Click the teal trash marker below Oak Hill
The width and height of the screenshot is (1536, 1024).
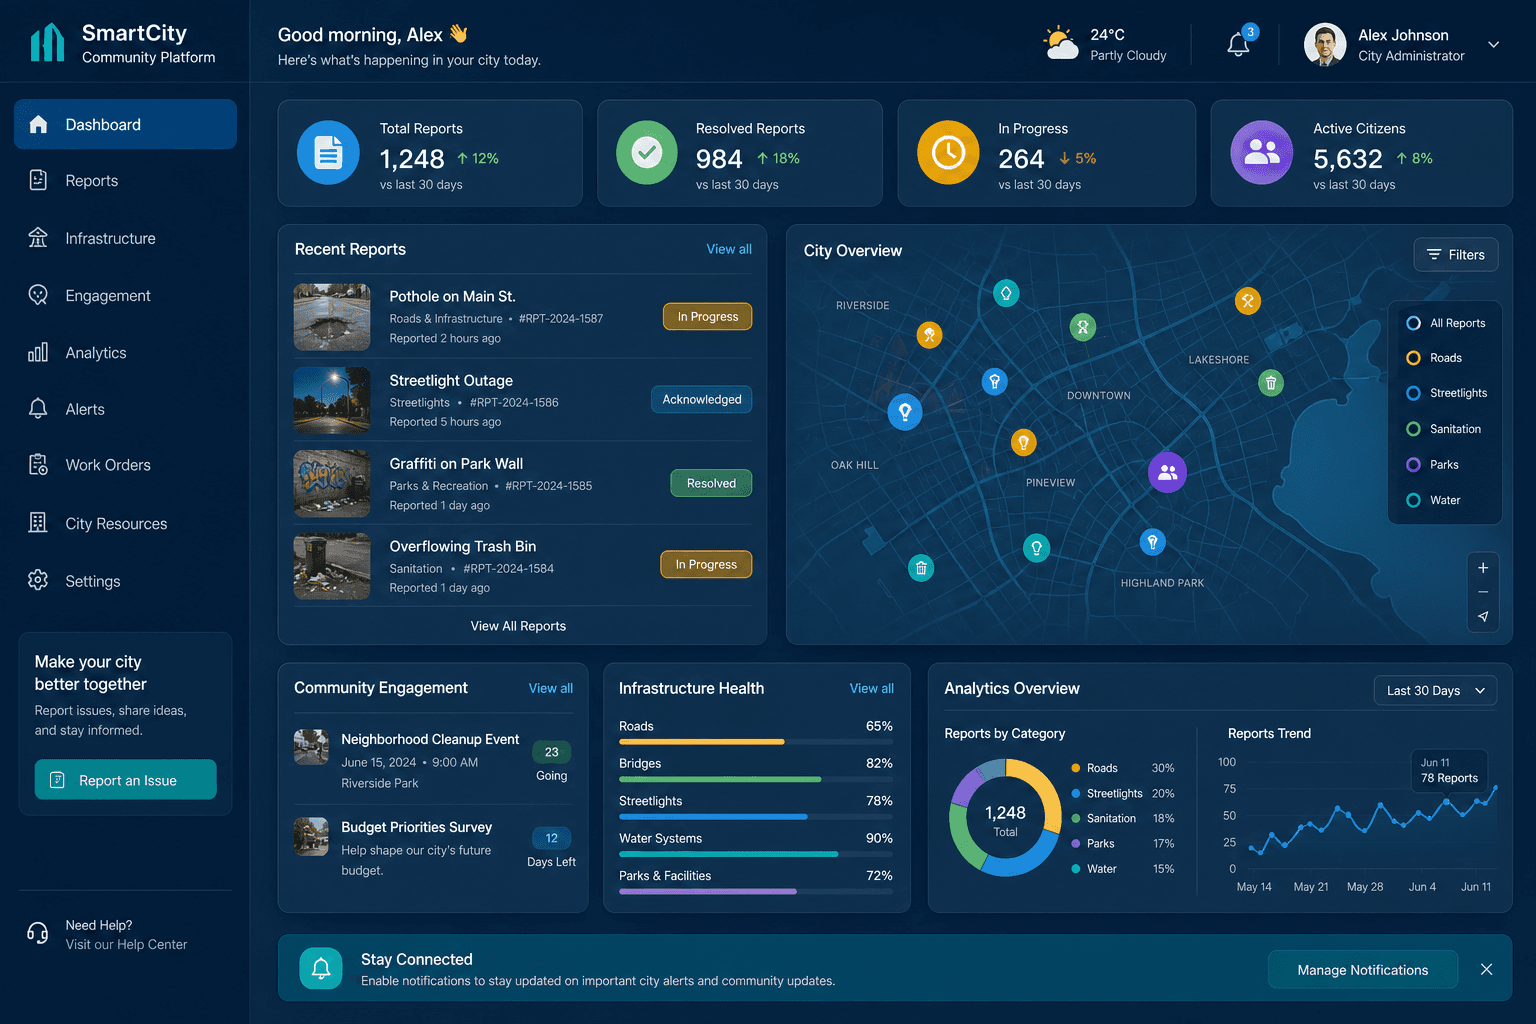pos(921,568)
